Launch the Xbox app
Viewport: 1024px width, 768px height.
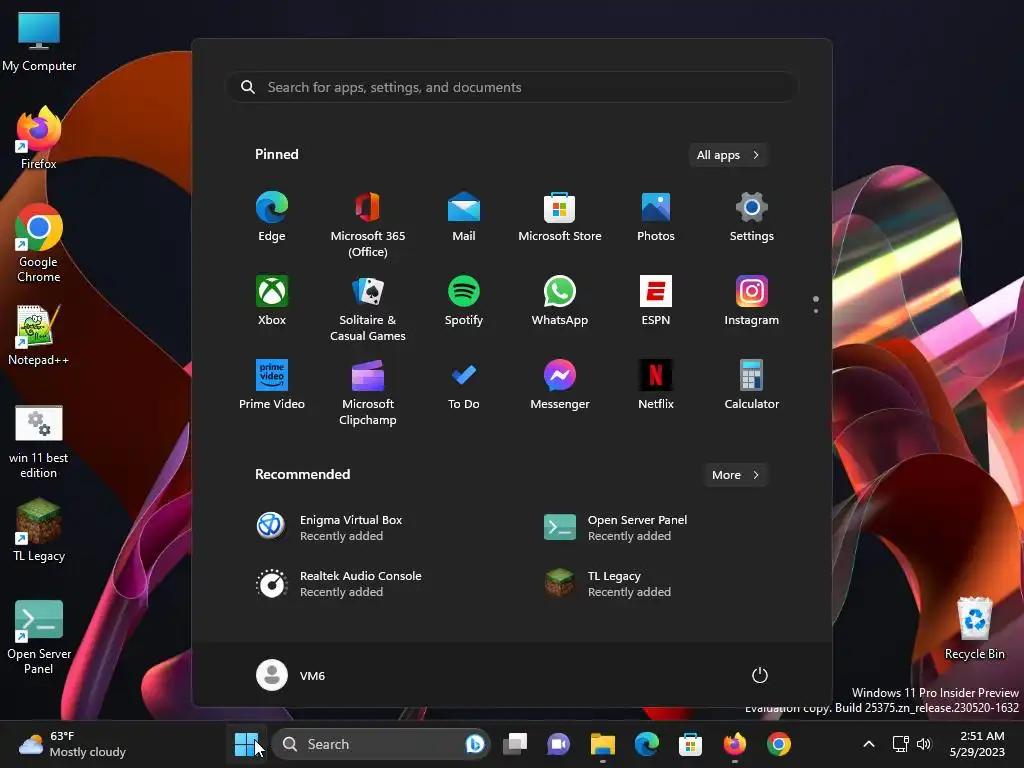(272, 301)
